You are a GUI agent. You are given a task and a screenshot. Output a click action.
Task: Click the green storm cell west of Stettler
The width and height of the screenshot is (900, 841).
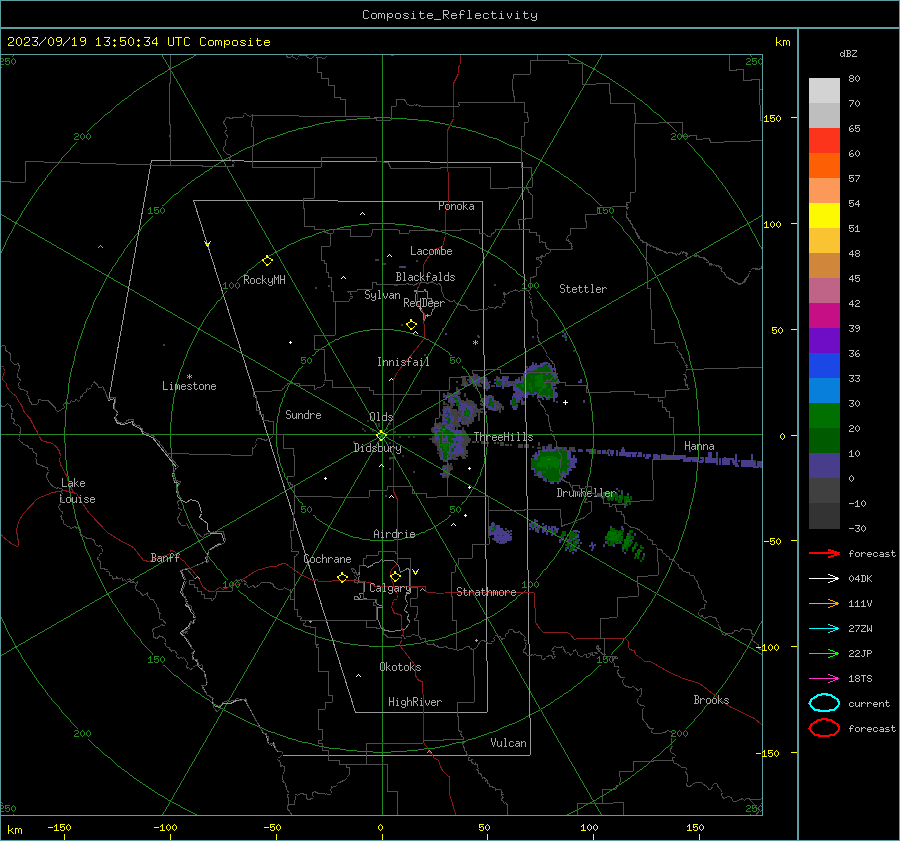pyautogui.click(x=538, y=381)
